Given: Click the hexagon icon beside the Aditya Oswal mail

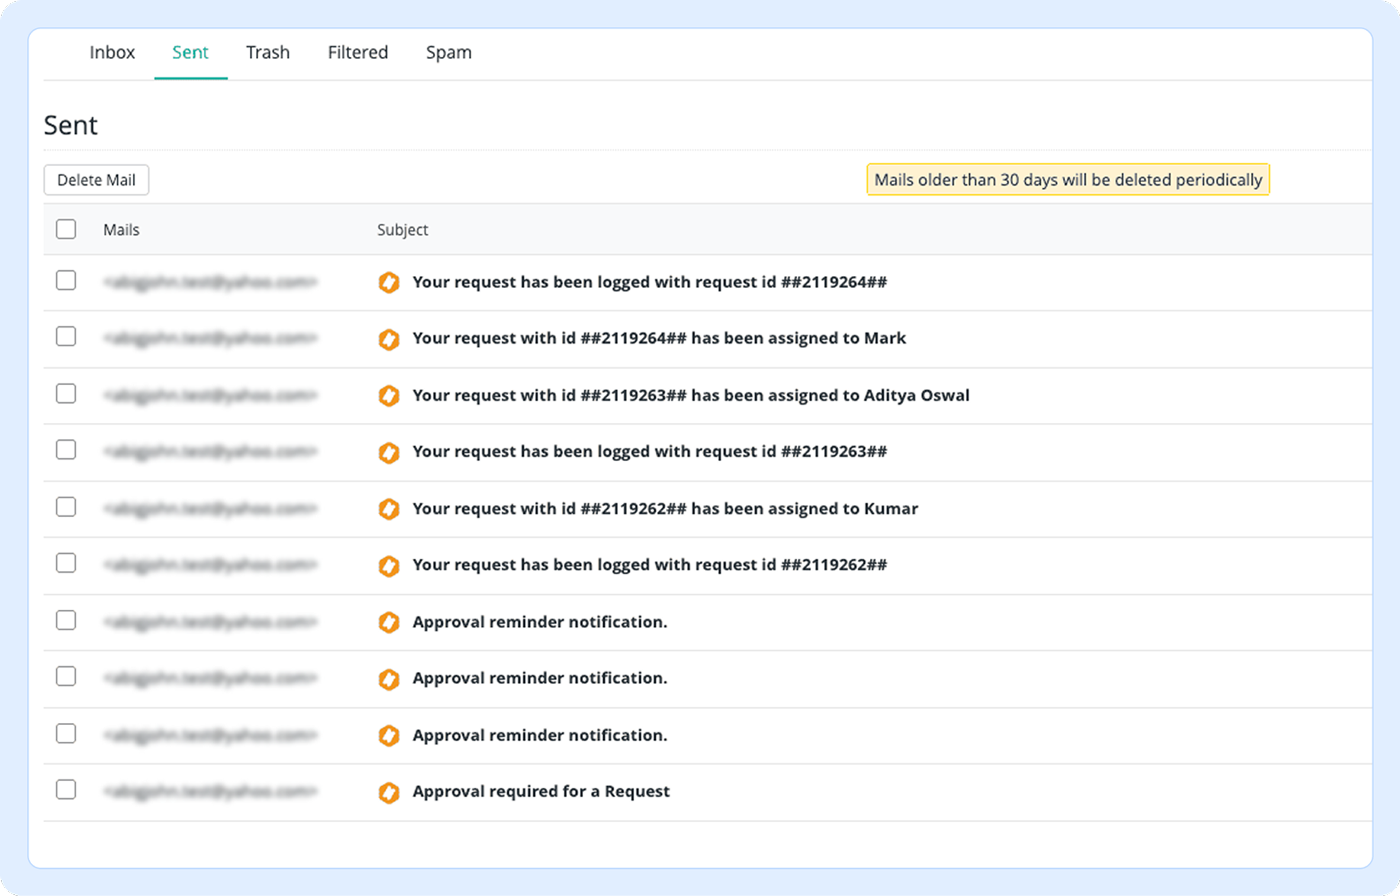Looking at the screenshot, I should [x=389, y=395].
